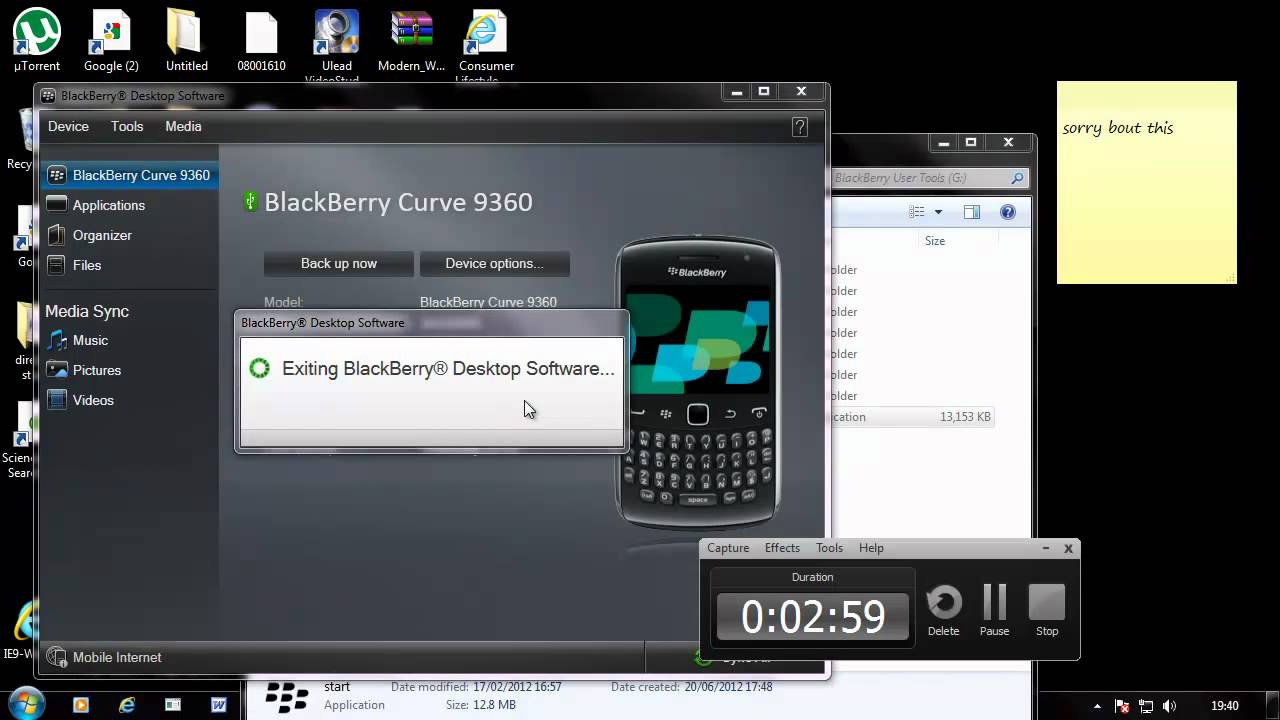Click the taskbar clock showing 19:40

[x=1225, y=706]
